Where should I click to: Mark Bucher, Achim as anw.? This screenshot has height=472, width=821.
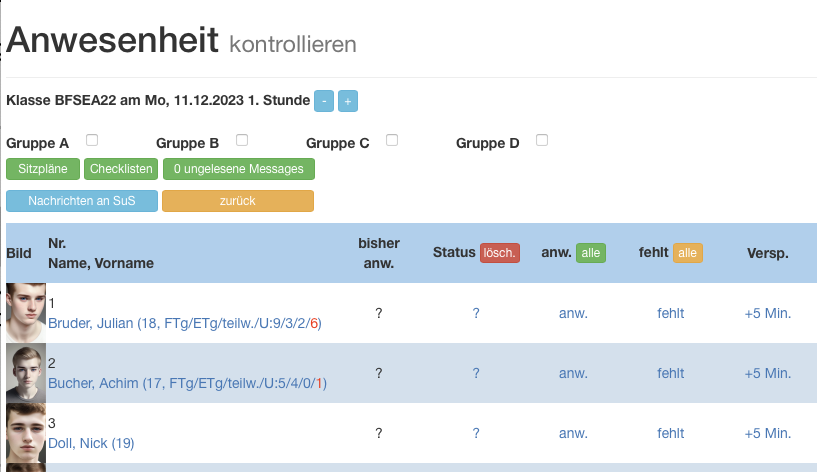[x=573, y=374]
